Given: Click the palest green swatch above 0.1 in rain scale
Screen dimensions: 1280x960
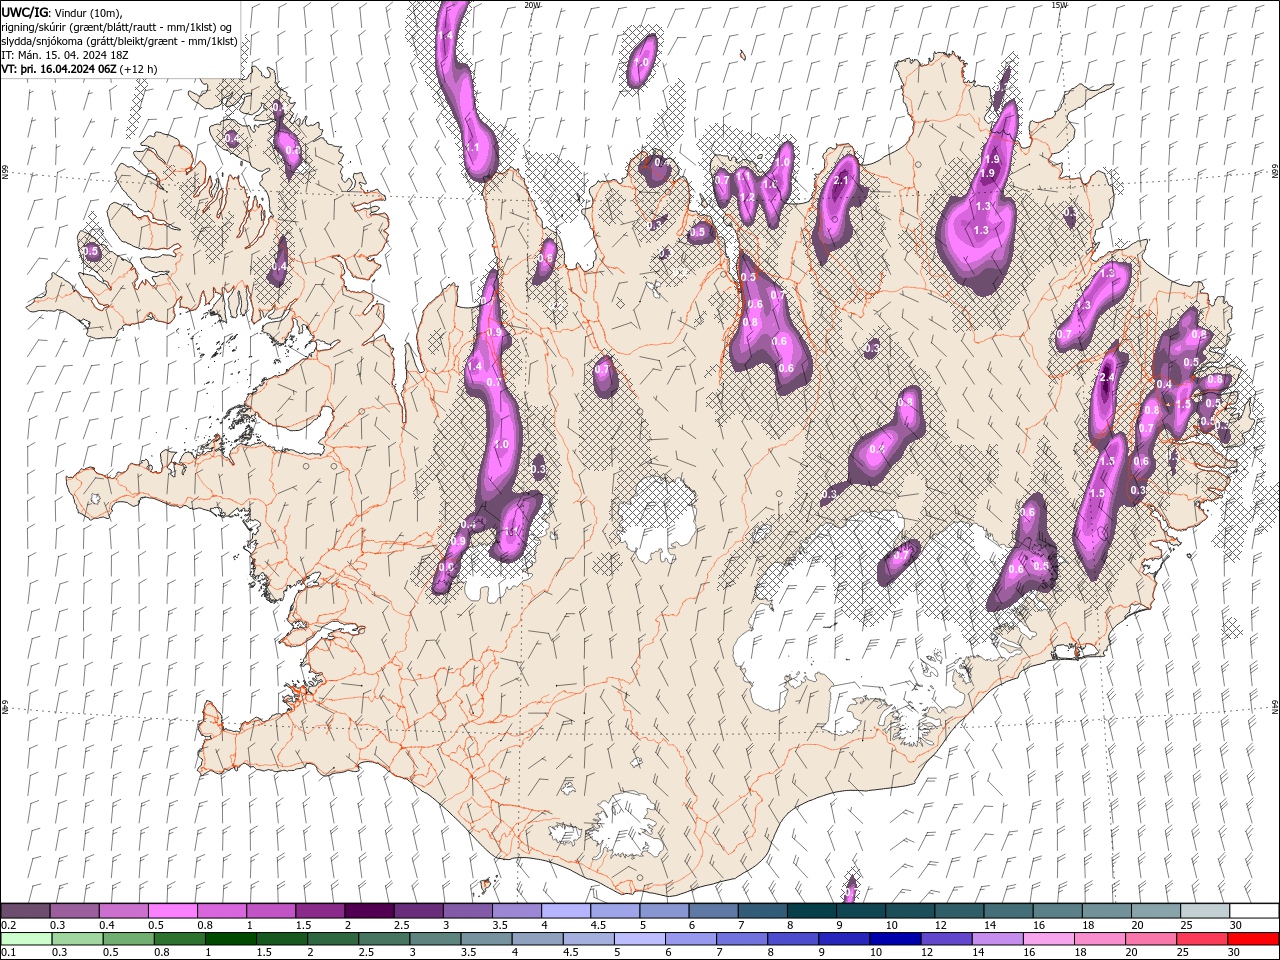Looking at the screenshot, I should point(26,939).
